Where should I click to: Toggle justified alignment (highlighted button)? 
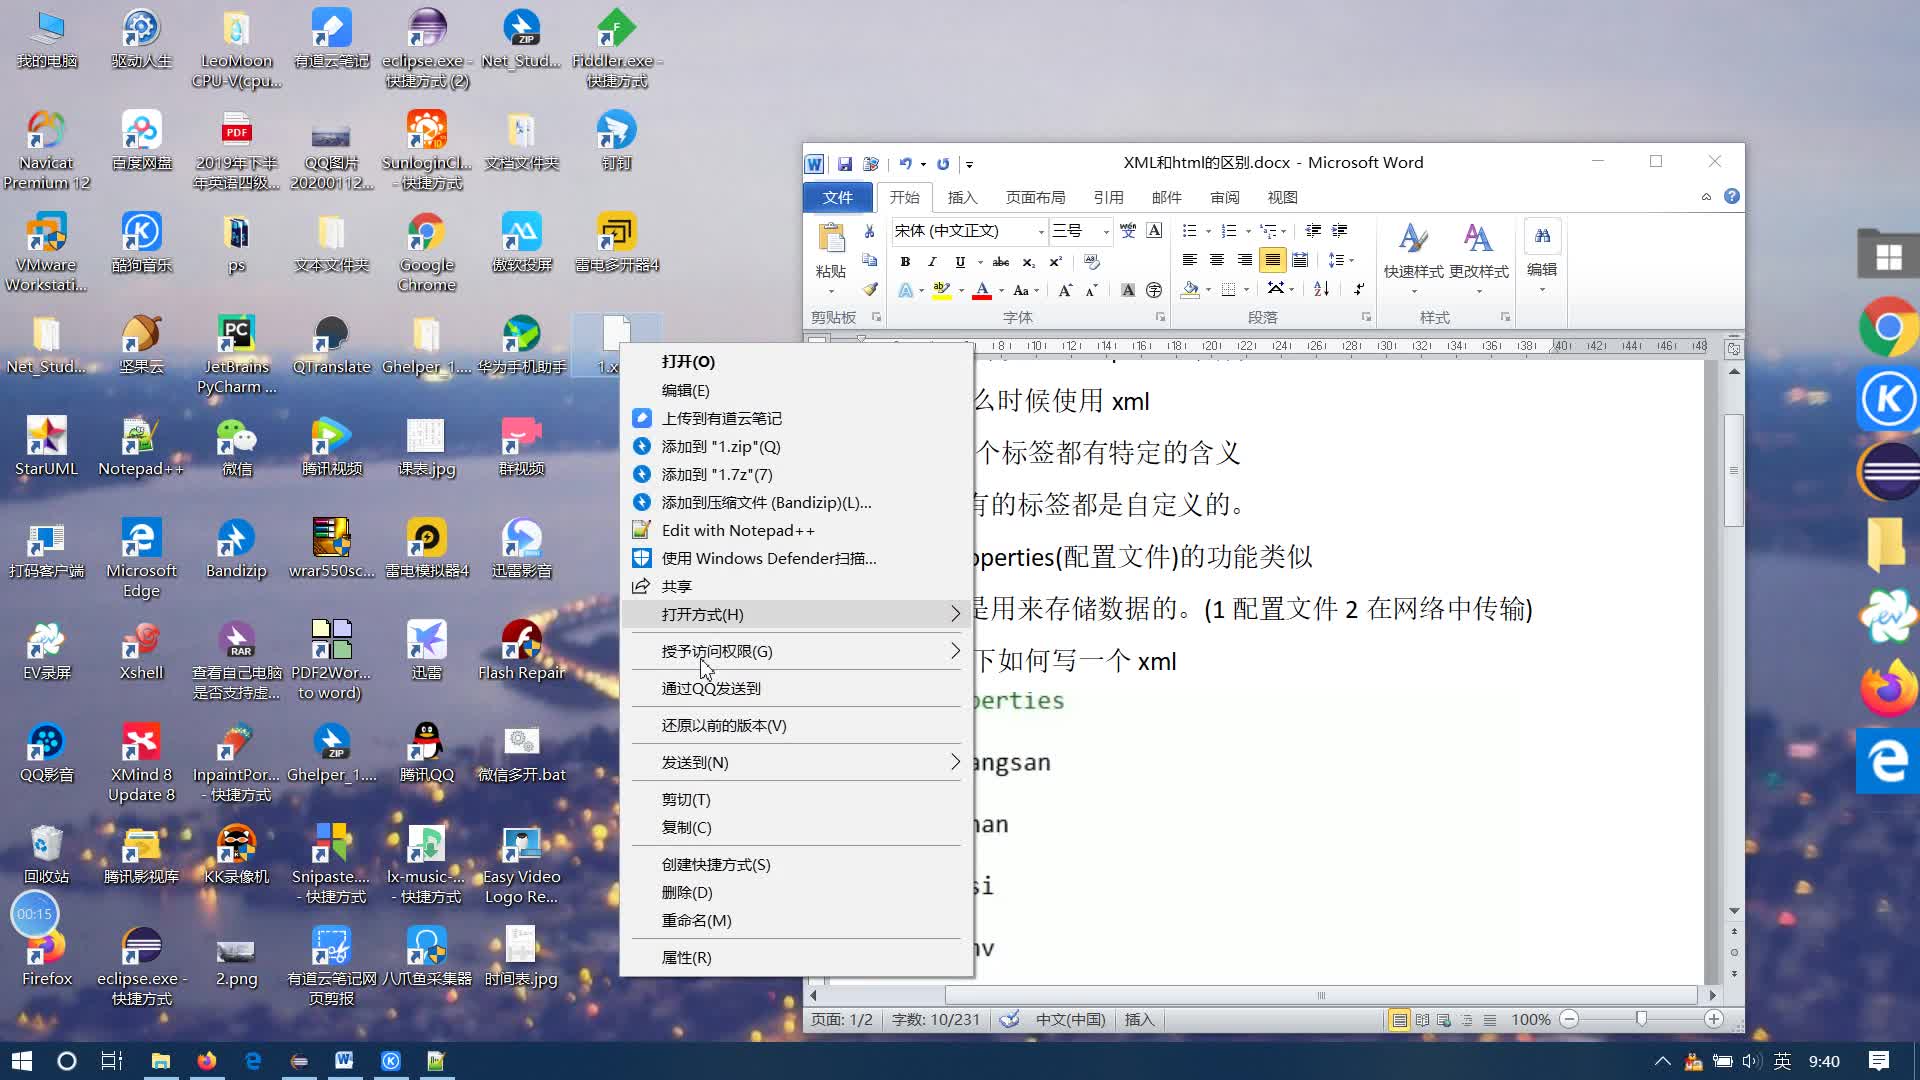point(1272,260)
